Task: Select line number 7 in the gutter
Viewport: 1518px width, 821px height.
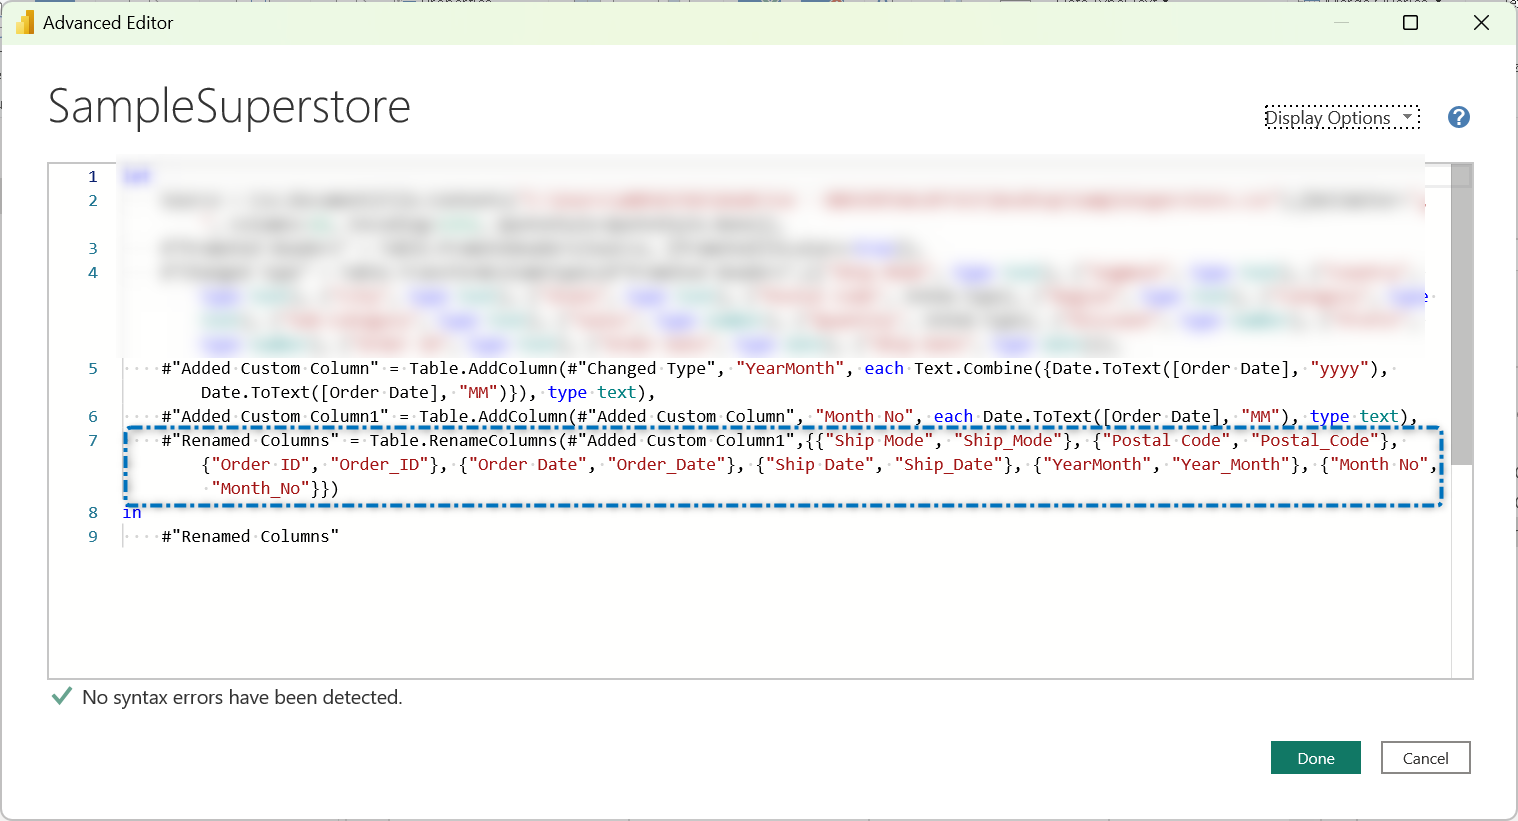Action: pyautogui.click(x=93, y=441)
